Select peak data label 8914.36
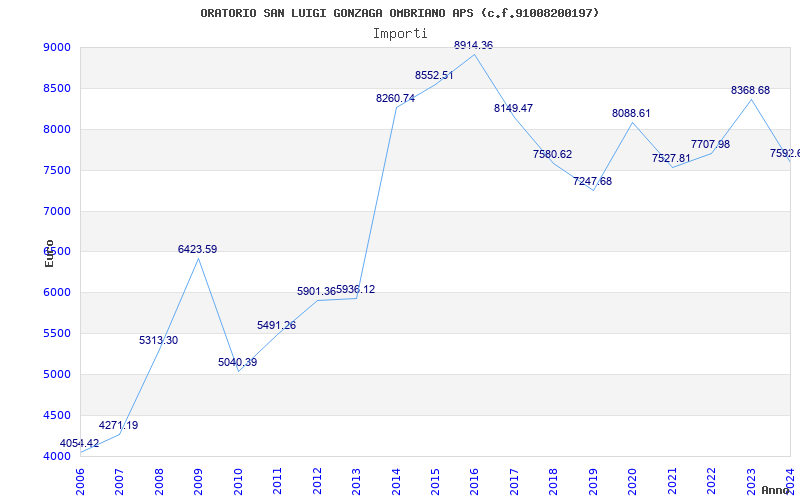This screenshot has width=800, height=500. [473, 45]
